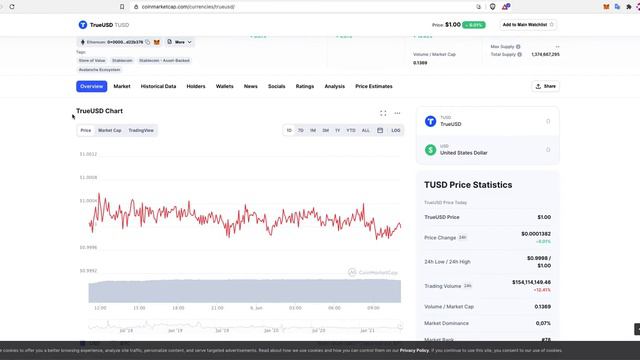Open the translate extension icon
Image resolution: width=640 pixels, height=360 pixels.
pos(617,7)
